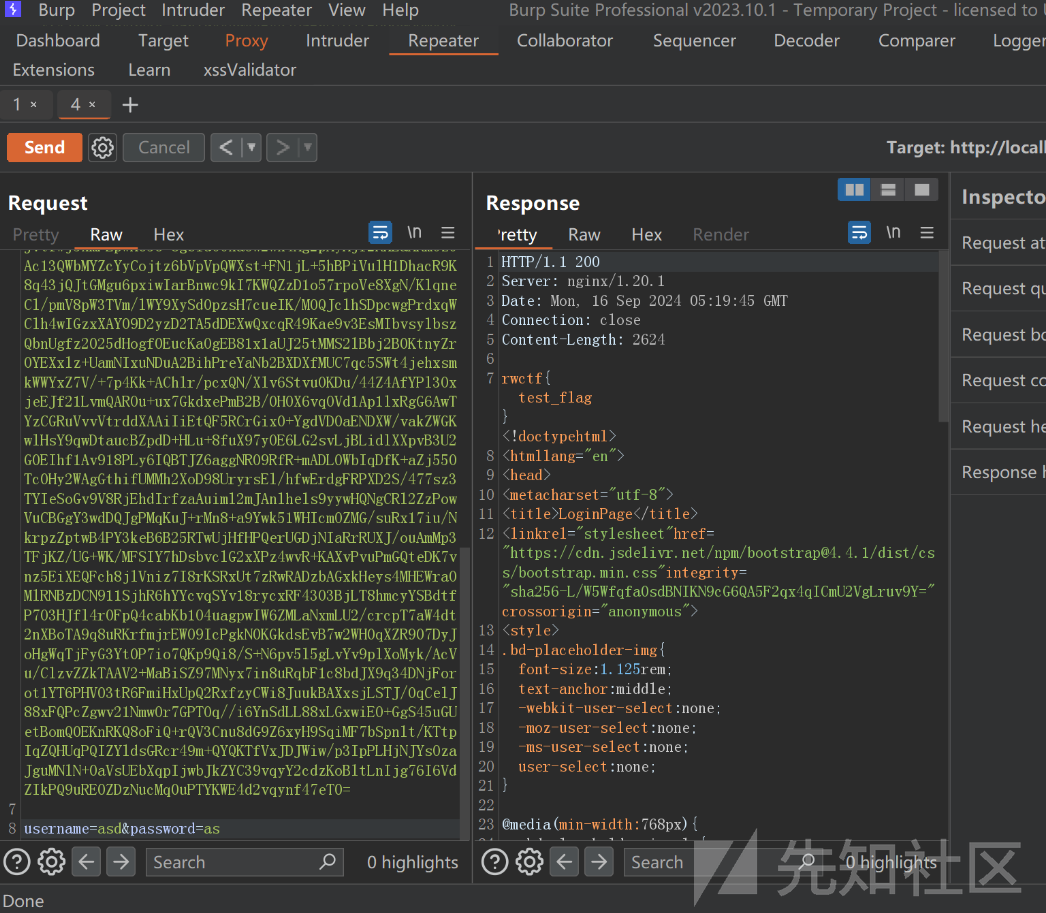
Task: Click the Server: nginx/1.20.1 header line
Action: (582, 281)
